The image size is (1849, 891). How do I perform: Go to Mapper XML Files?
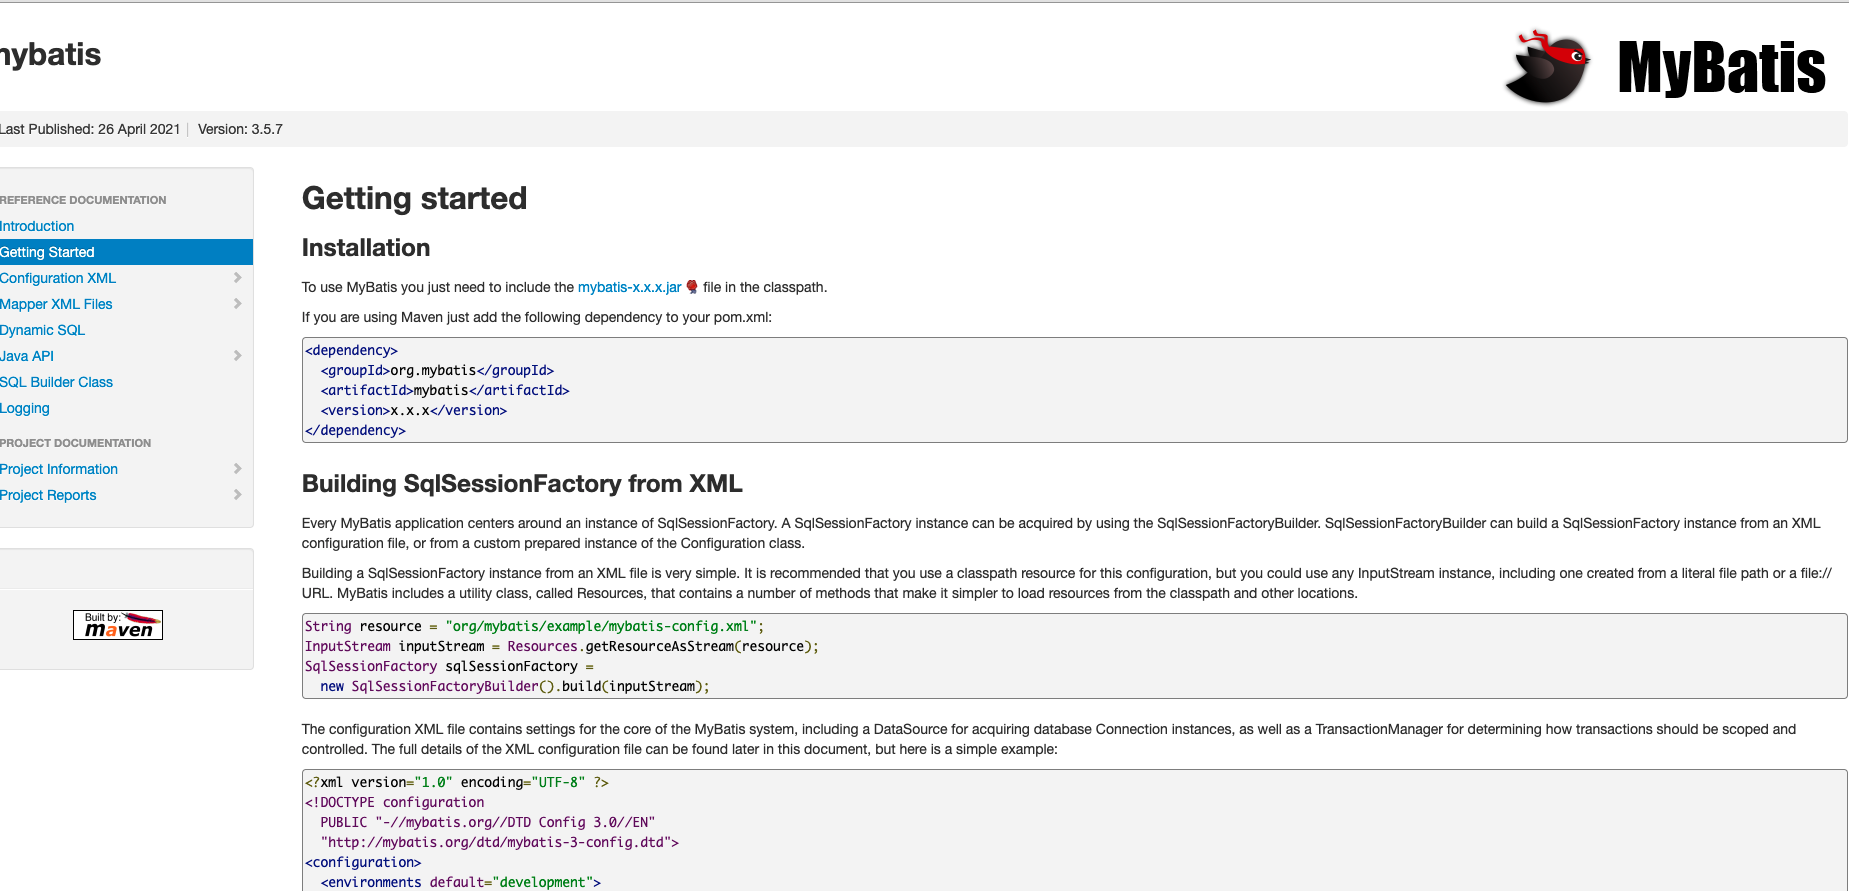coord(56,304)
